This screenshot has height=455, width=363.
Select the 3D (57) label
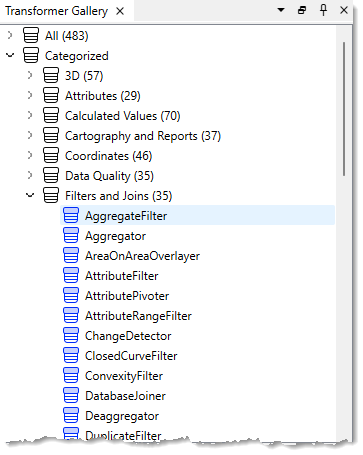coord(84,76)
